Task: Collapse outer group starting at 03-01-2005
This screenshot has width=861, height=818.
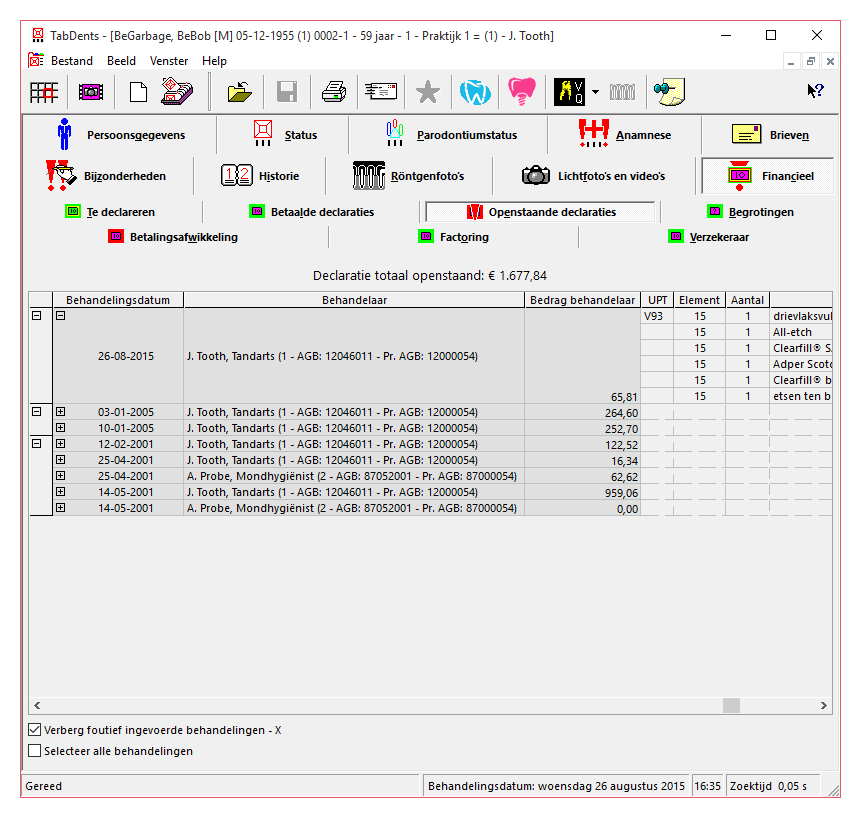Action: click(36, 412)
